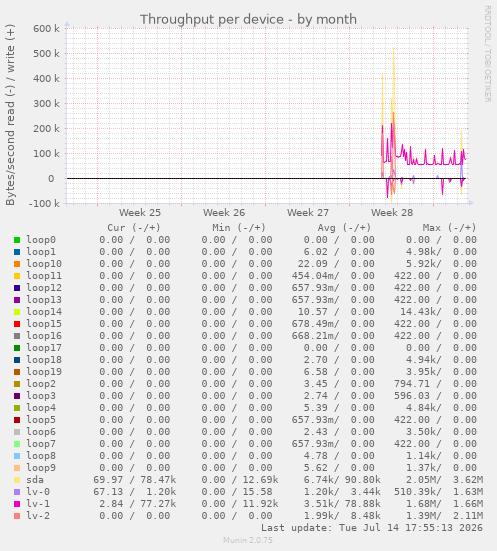Click the pale yellow sda legend swatch
Image resolution: width=497 pixels, height=551 pixels.
[x=17, y=480]
